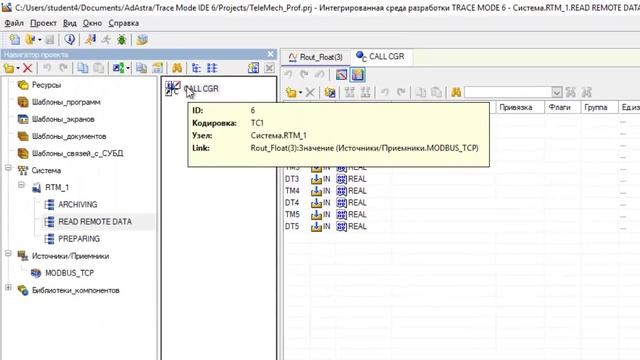Click add argument icon in editor toolbar
The image size is (640, 360).
(291, 93)
